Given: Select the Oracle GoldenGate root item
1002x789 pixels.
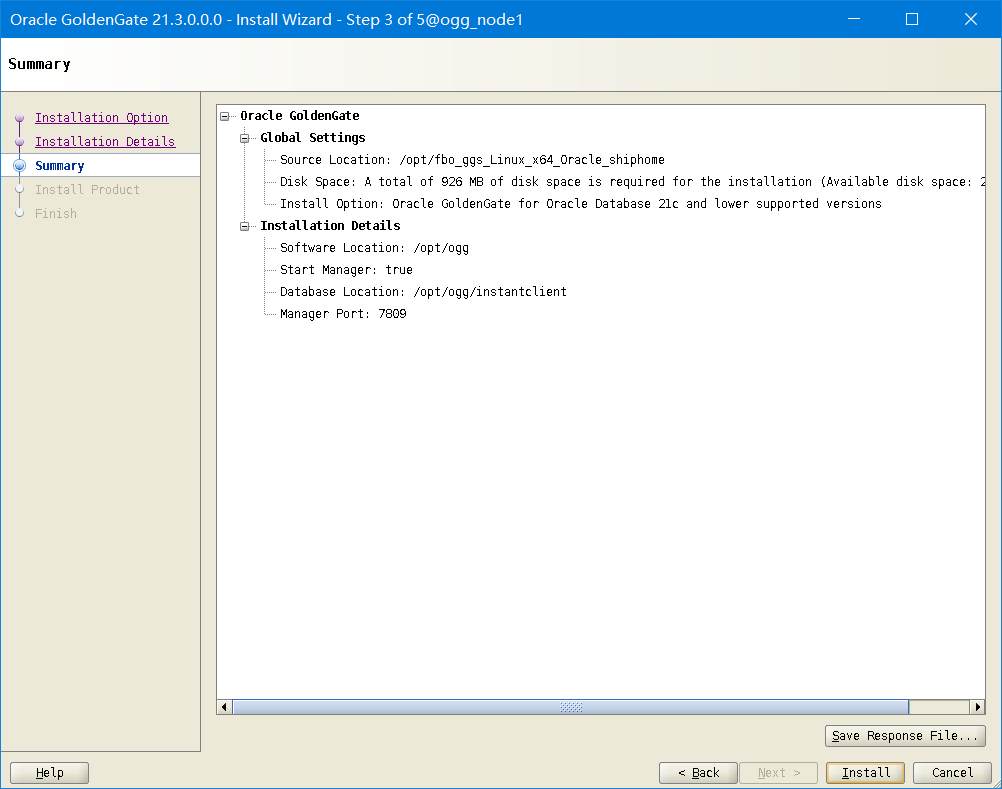Looking at the screenshot, I should point(300,116).
